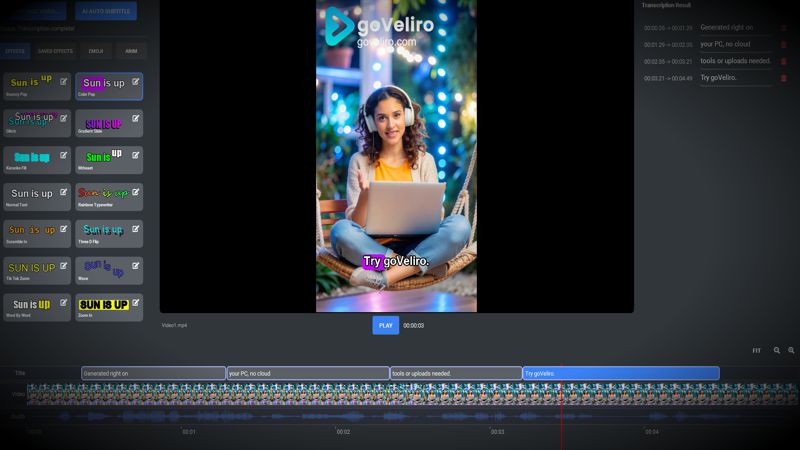
Task: Click the 00:04 mark on the timeline ruler
Action: (x=652, y=432)
